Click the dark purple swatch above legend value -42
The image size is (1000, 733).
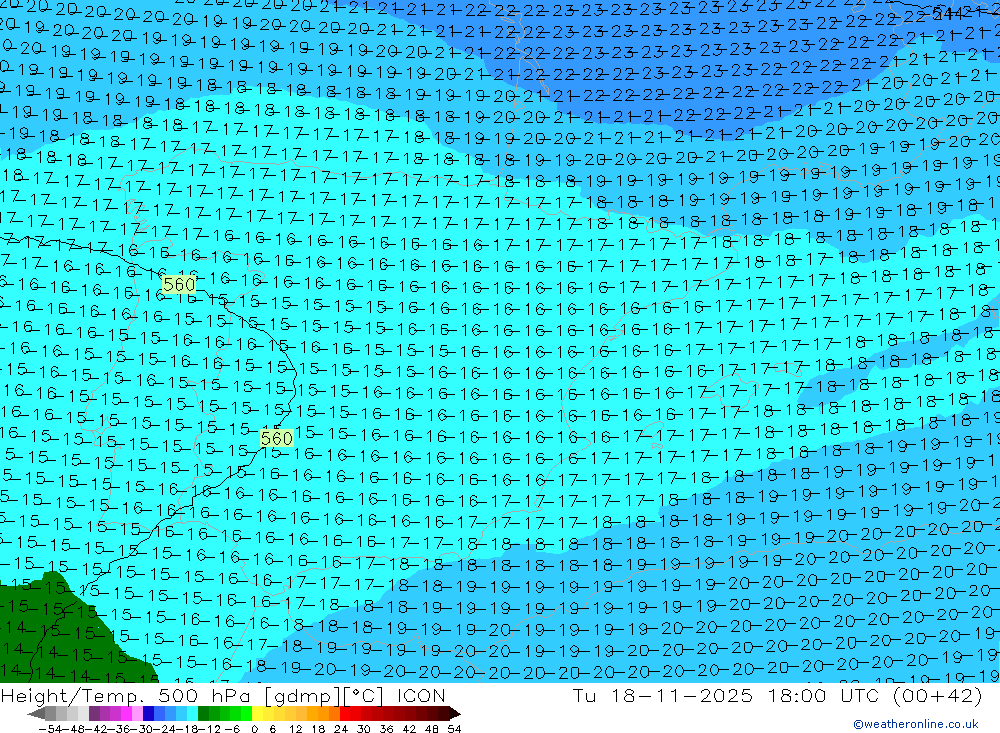(94, 713)
